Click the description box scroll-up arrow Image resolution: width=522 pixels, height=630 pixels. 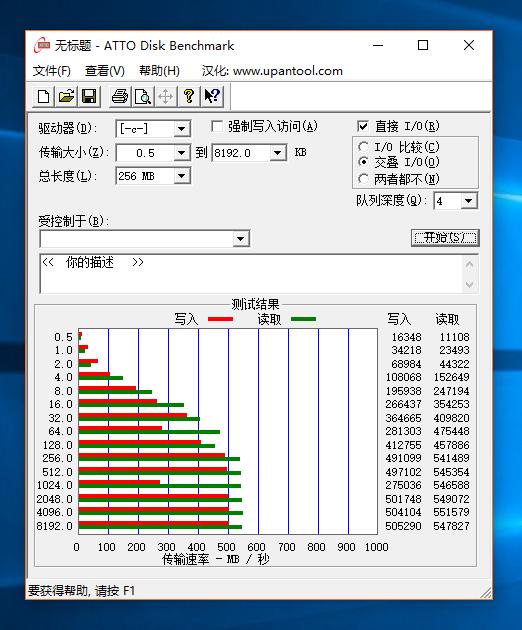[x=469, y=264]
